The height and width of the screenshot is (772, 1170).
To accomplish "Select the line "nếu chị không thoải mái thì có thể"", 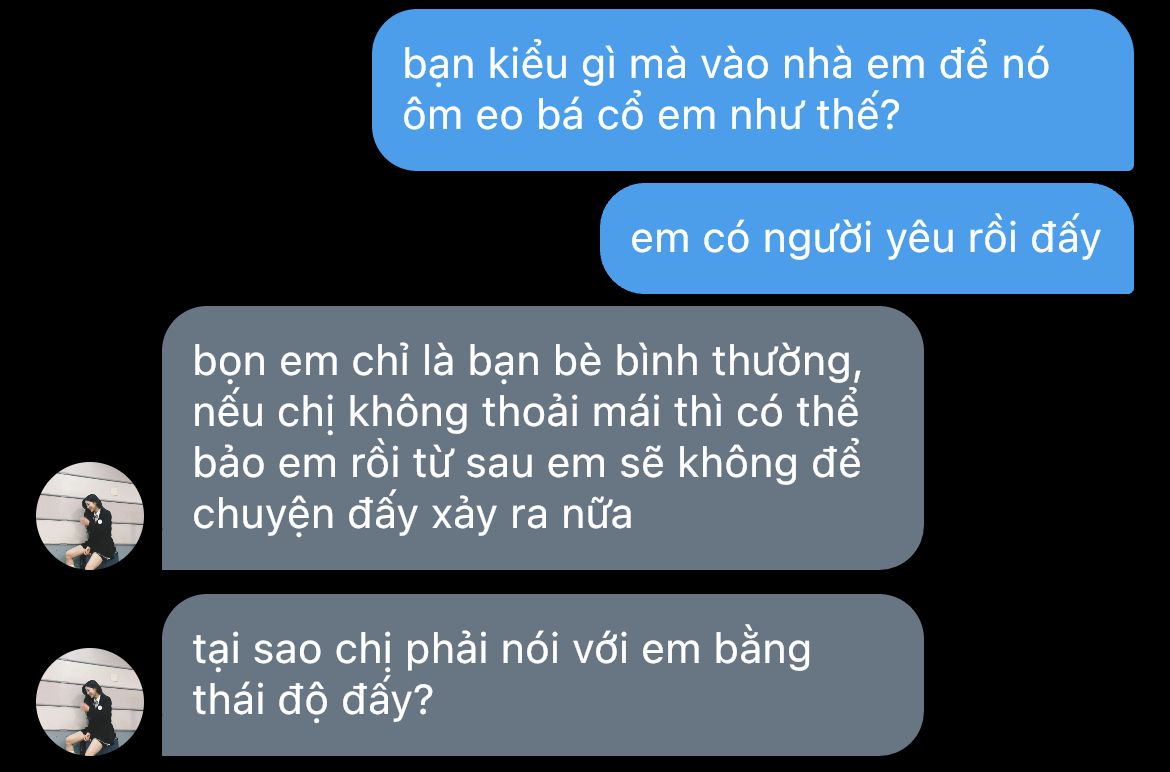I will 526,412.
